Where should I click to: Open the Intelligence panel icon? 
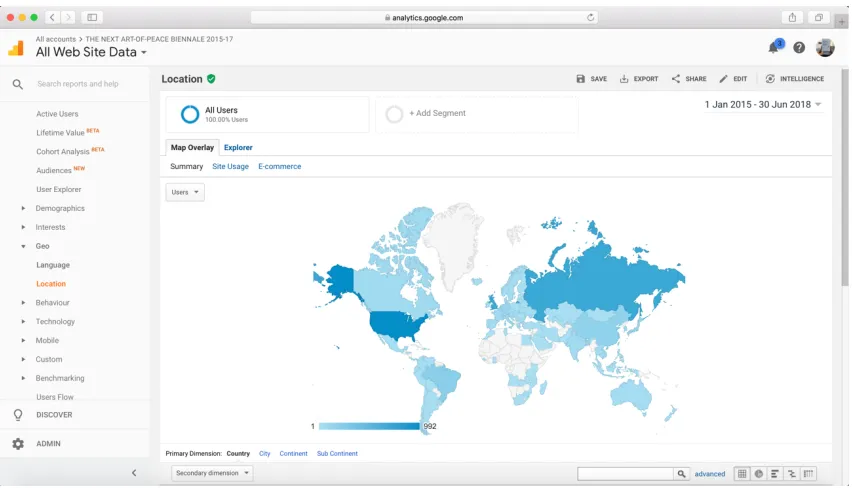pyautogui.click(x=770, y=79)
